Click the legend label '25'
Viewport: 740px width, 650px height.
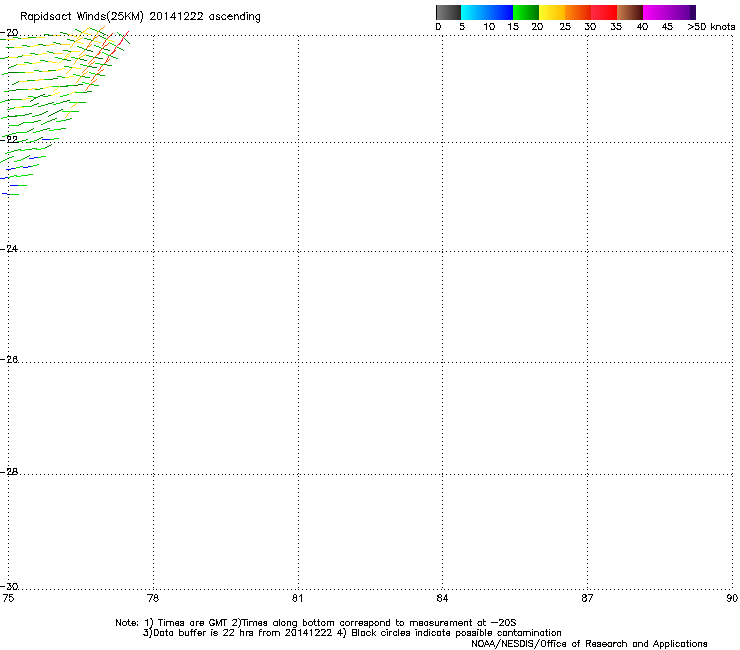pyautogui.click(x=565, y=27)
